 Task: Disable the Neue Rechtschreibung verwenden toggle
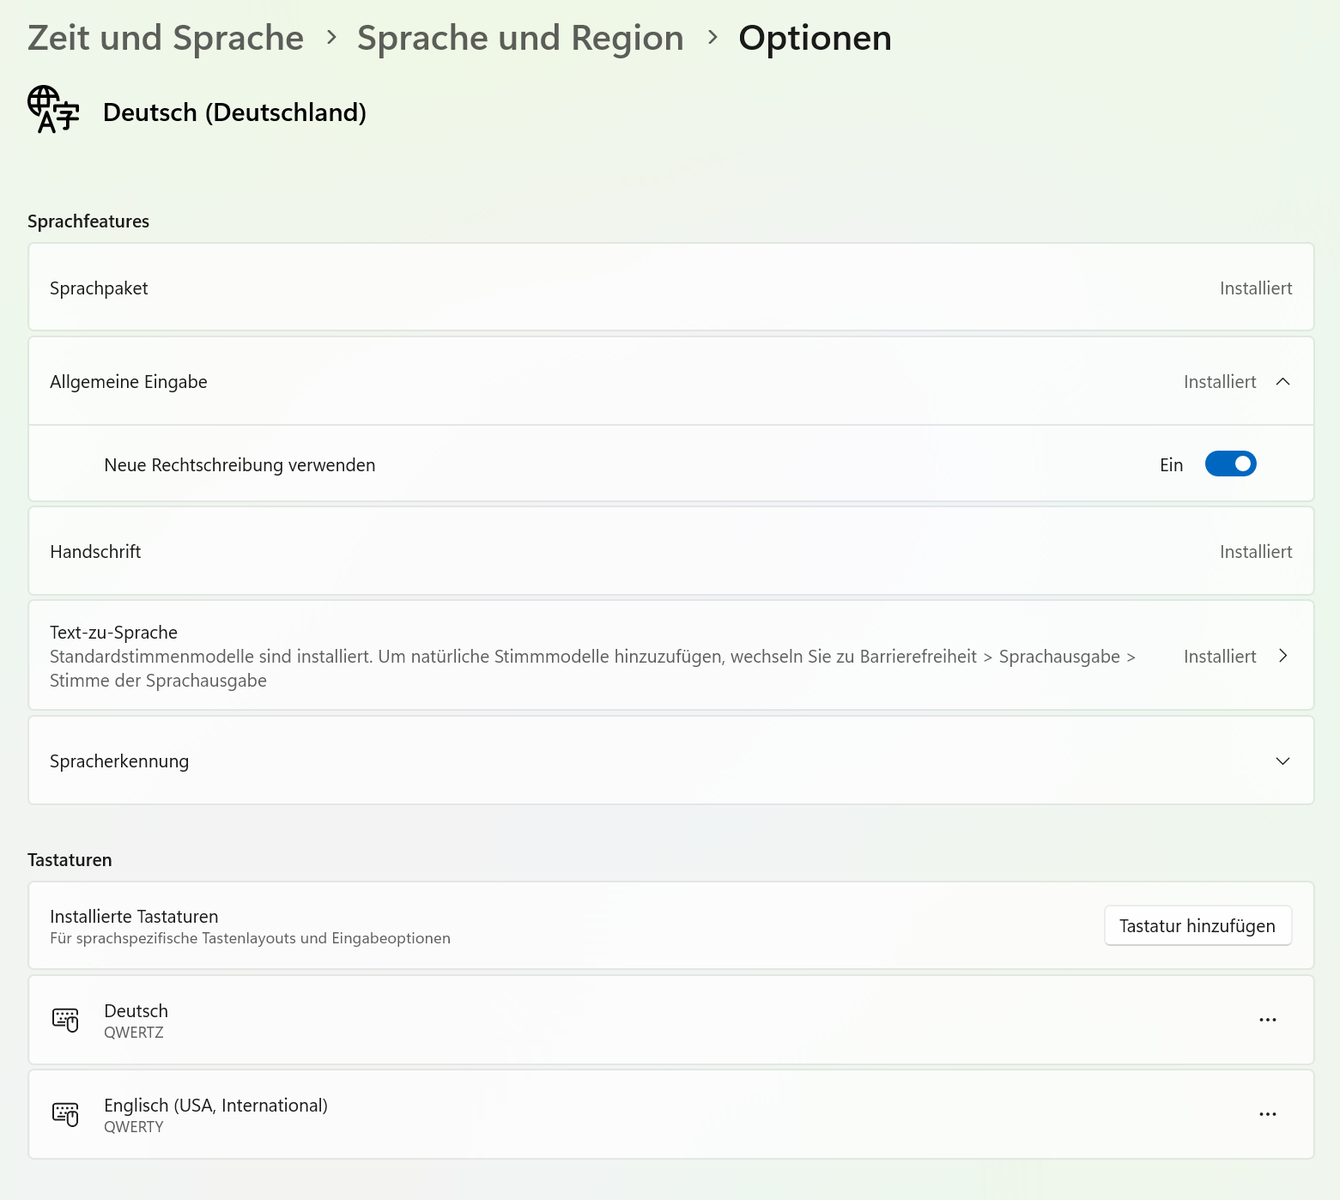point(1230,464)
